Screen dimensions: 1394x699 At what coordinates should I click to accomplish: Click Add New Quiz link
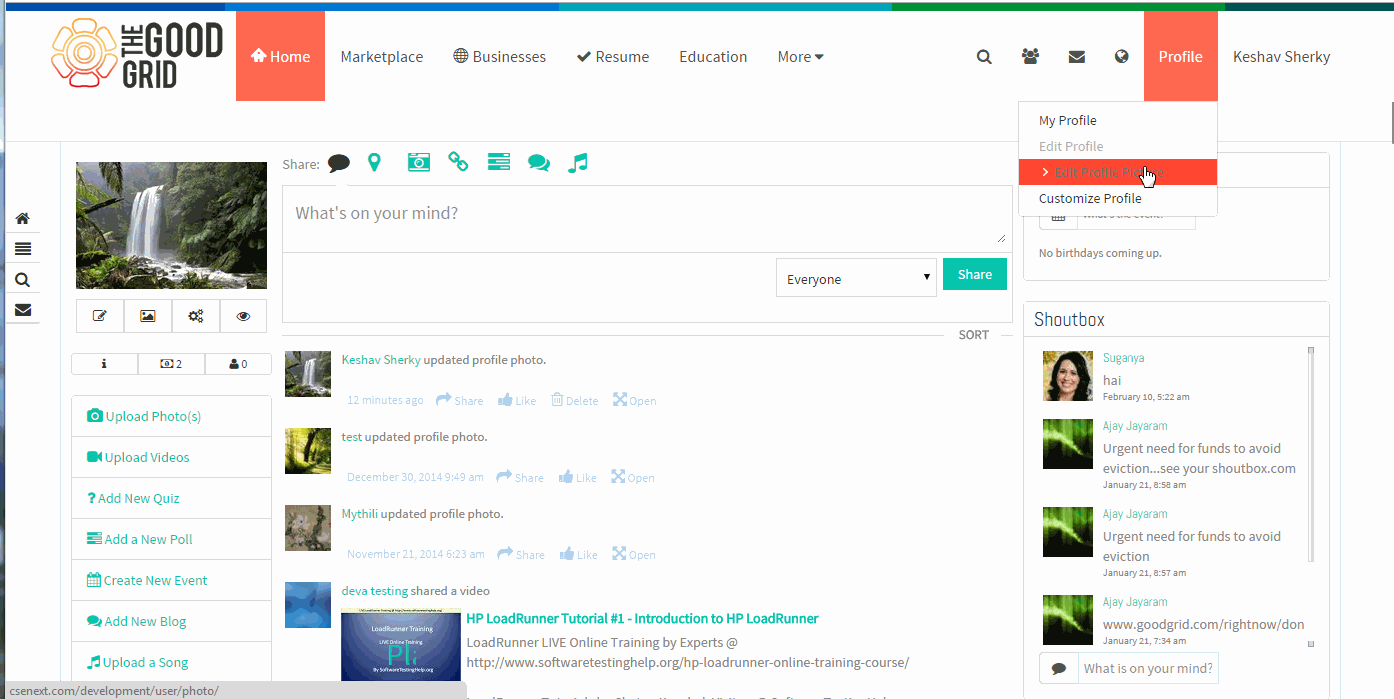click(x=133, y=498)
